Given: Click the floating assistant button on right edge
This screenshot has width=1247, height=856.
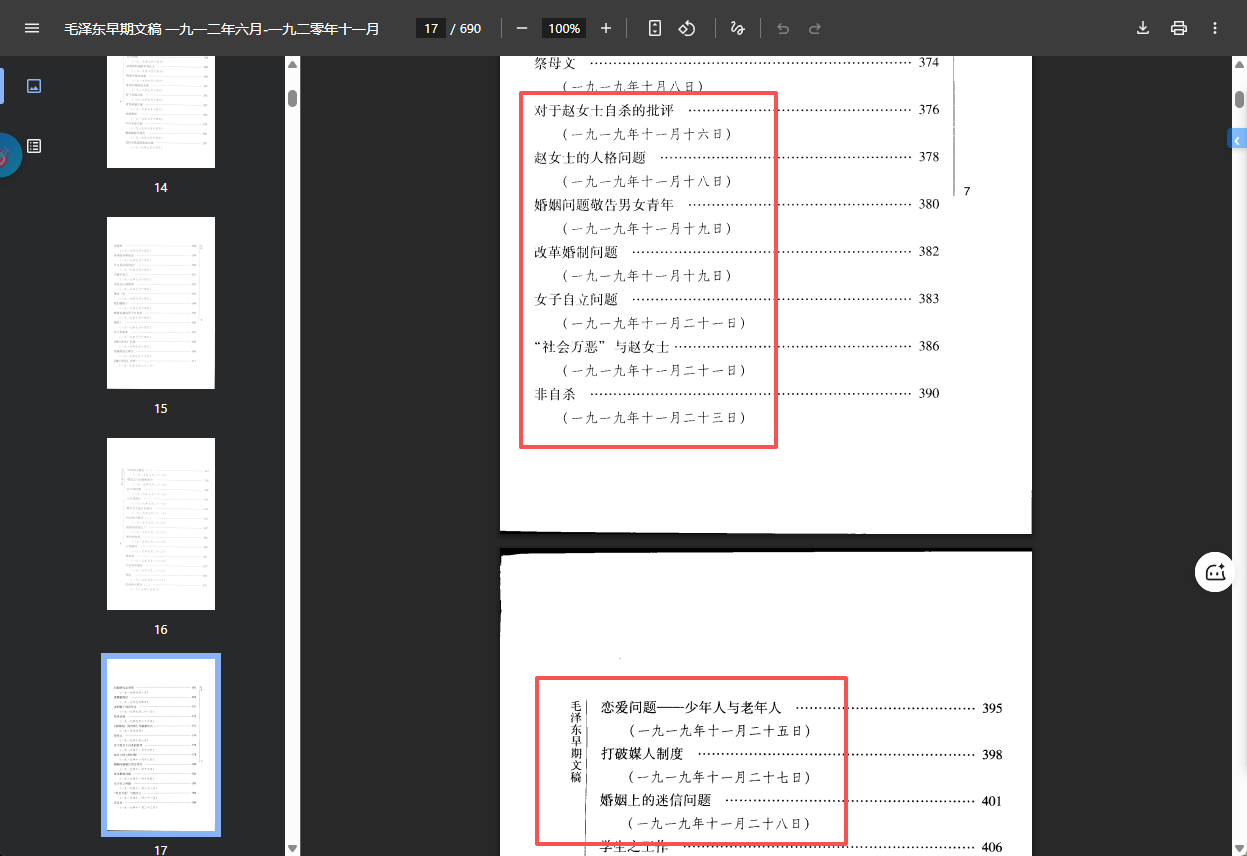Looking at the screenshot, I should tap(1215, 573).
